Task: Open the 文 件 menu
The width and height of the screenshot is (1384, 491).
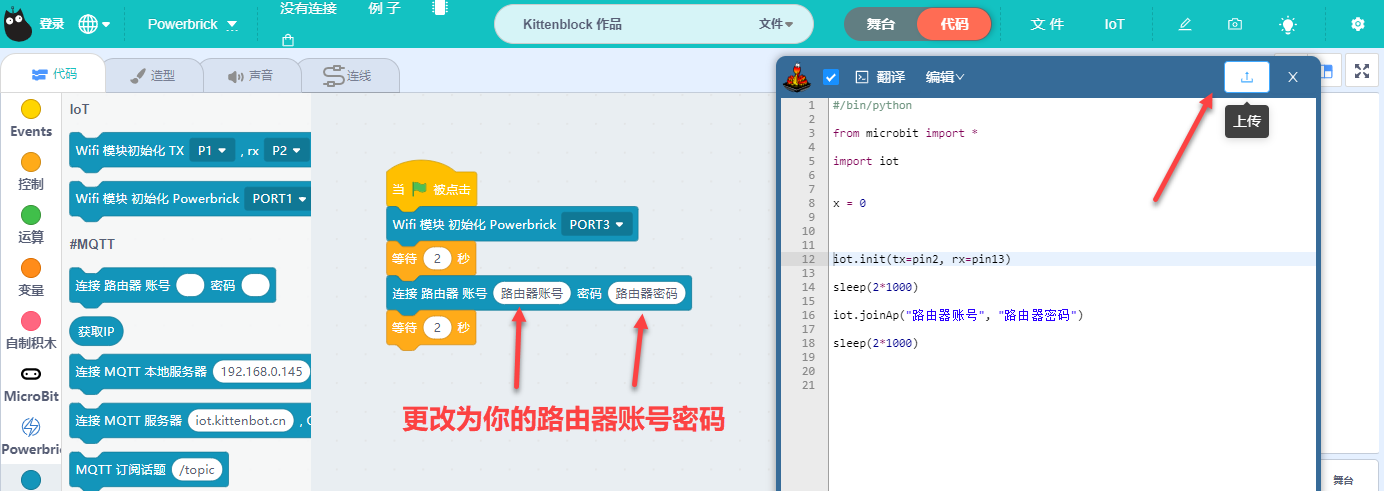Action: (x=1047, y=24)
